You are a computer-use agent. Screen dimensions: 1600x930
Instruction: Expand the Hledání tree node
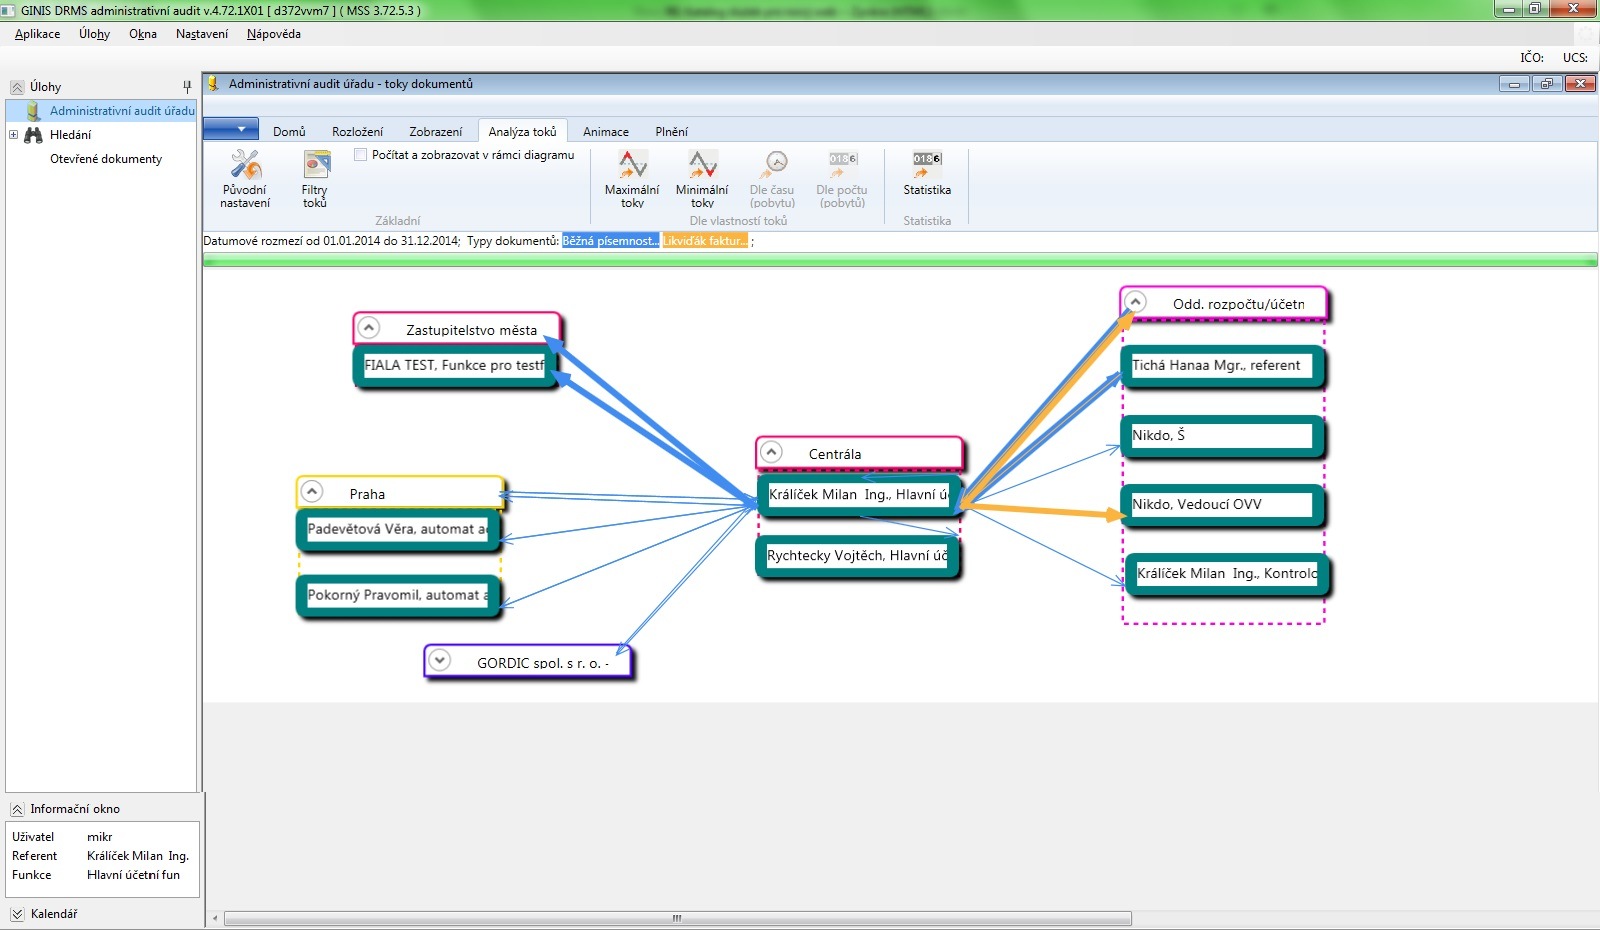click(x=13, y=135)
